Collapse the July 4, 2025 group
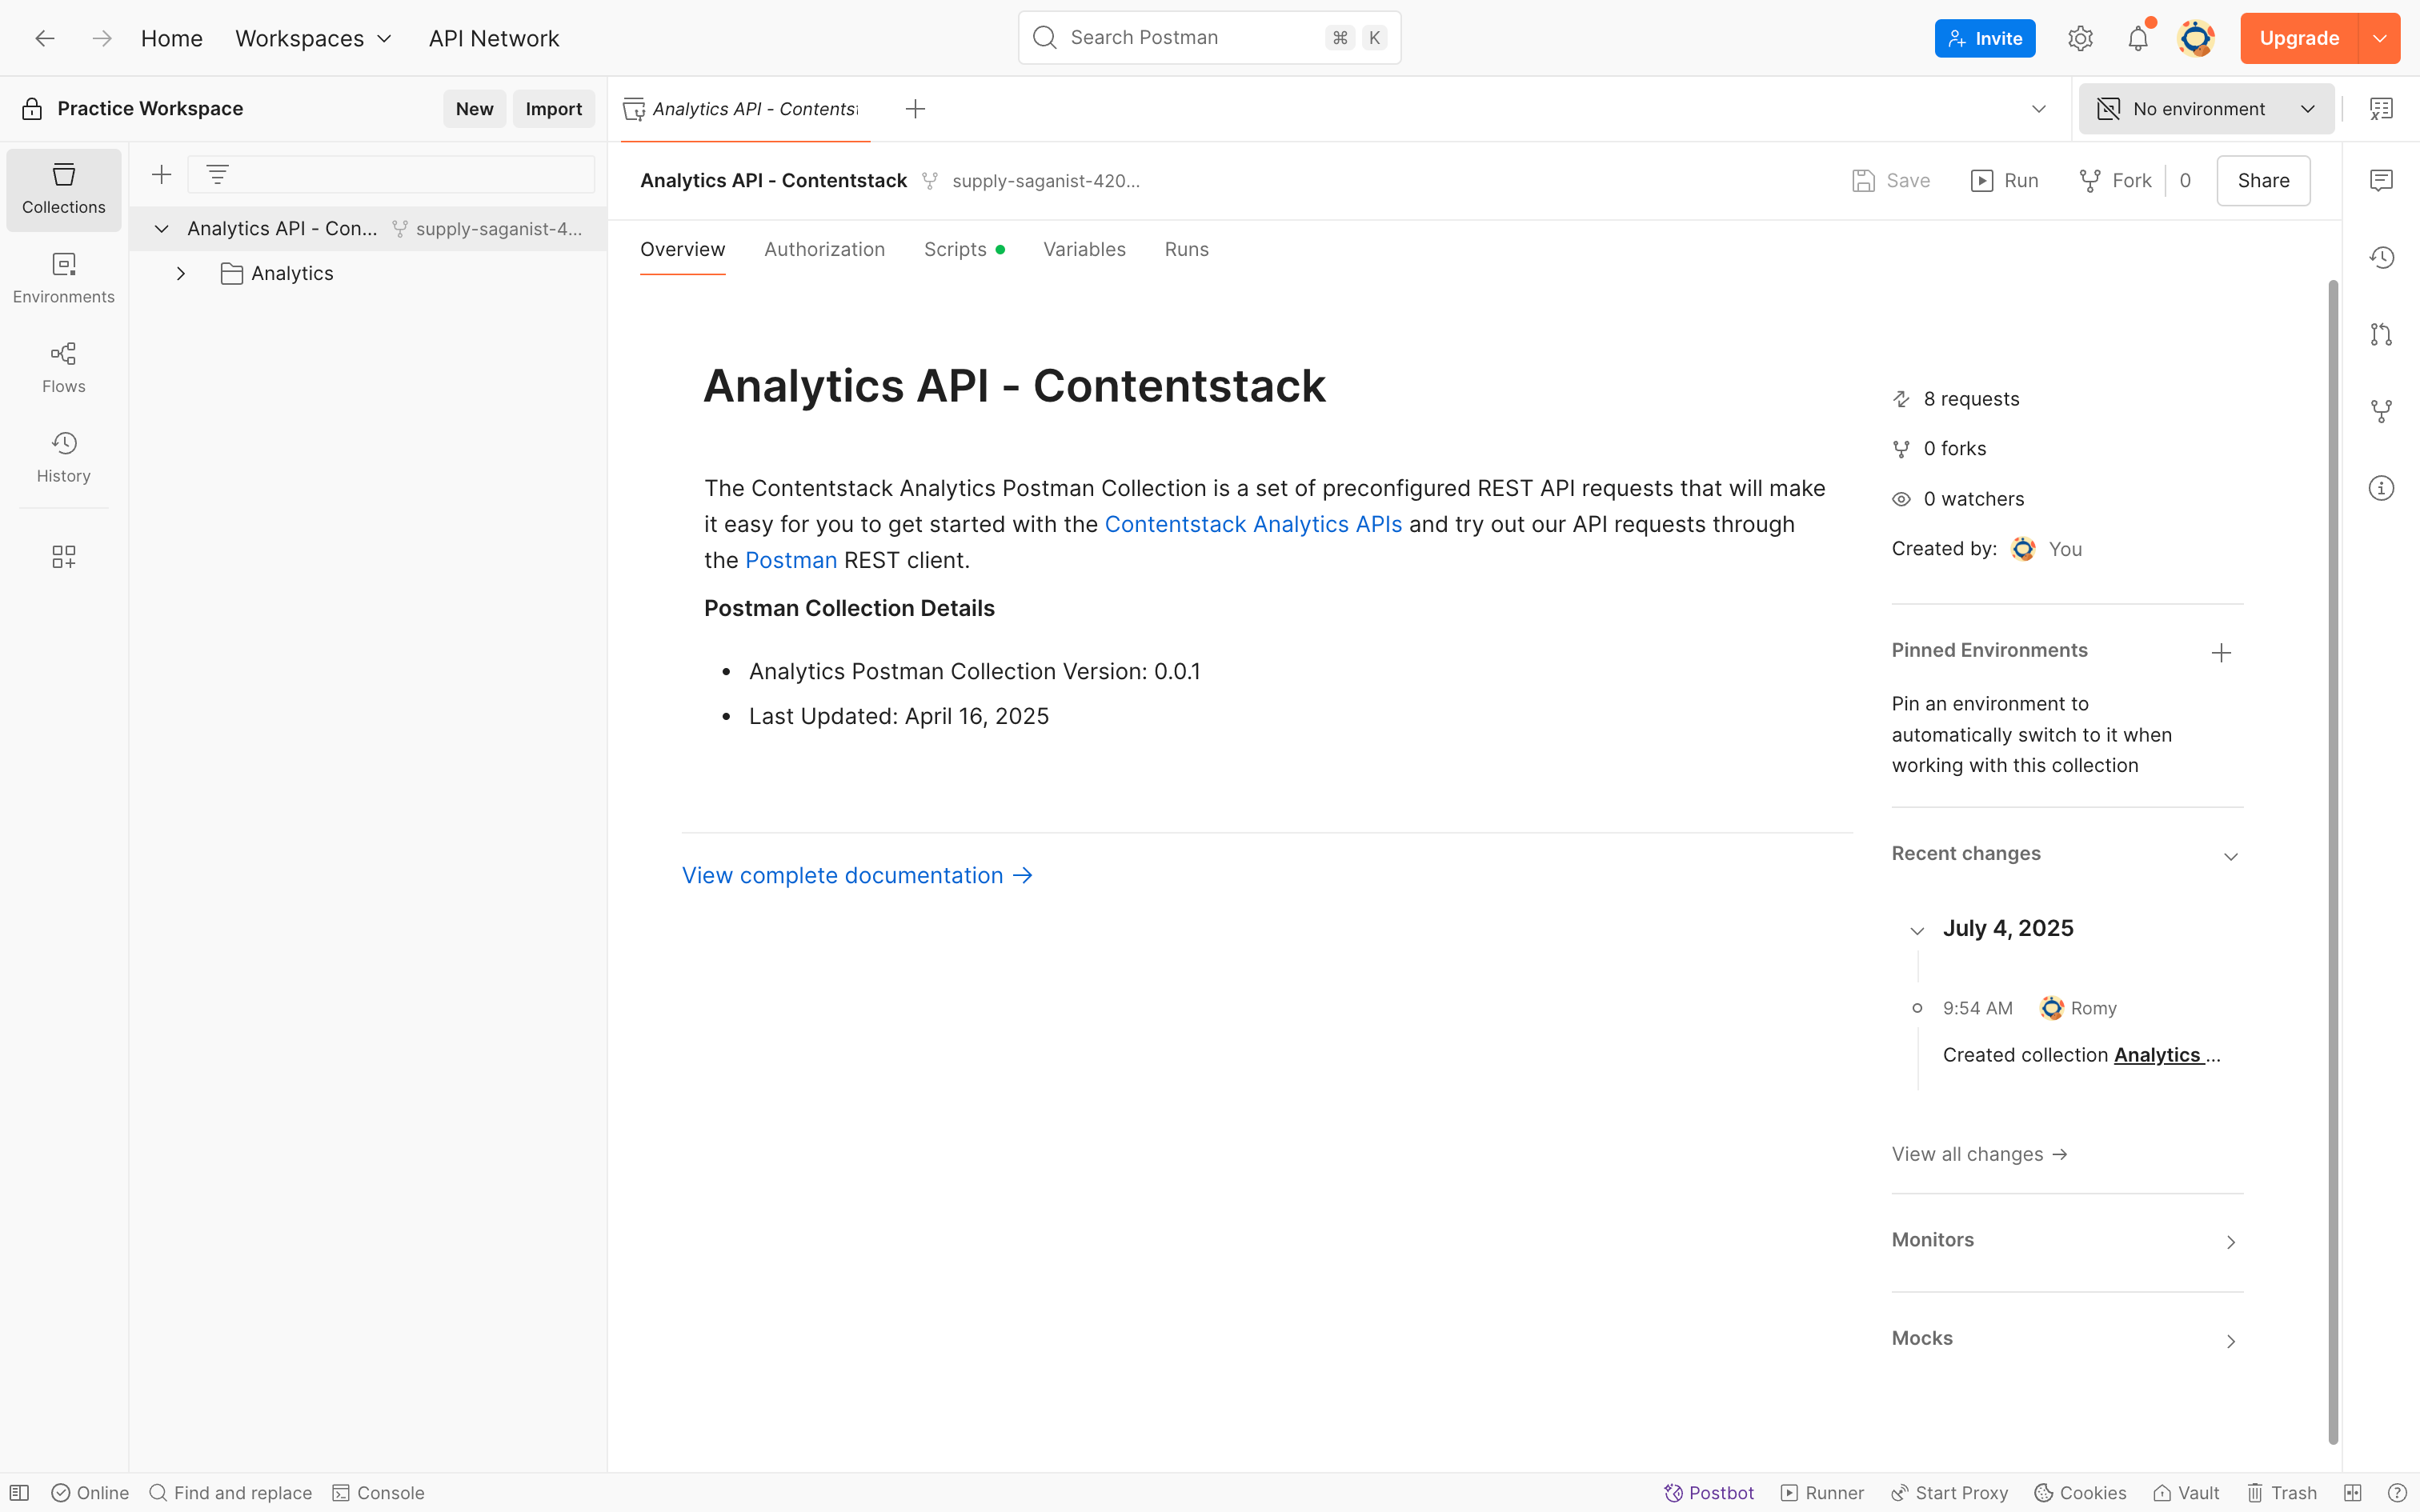The image size is (2420, 1512). coord(1917,931)
